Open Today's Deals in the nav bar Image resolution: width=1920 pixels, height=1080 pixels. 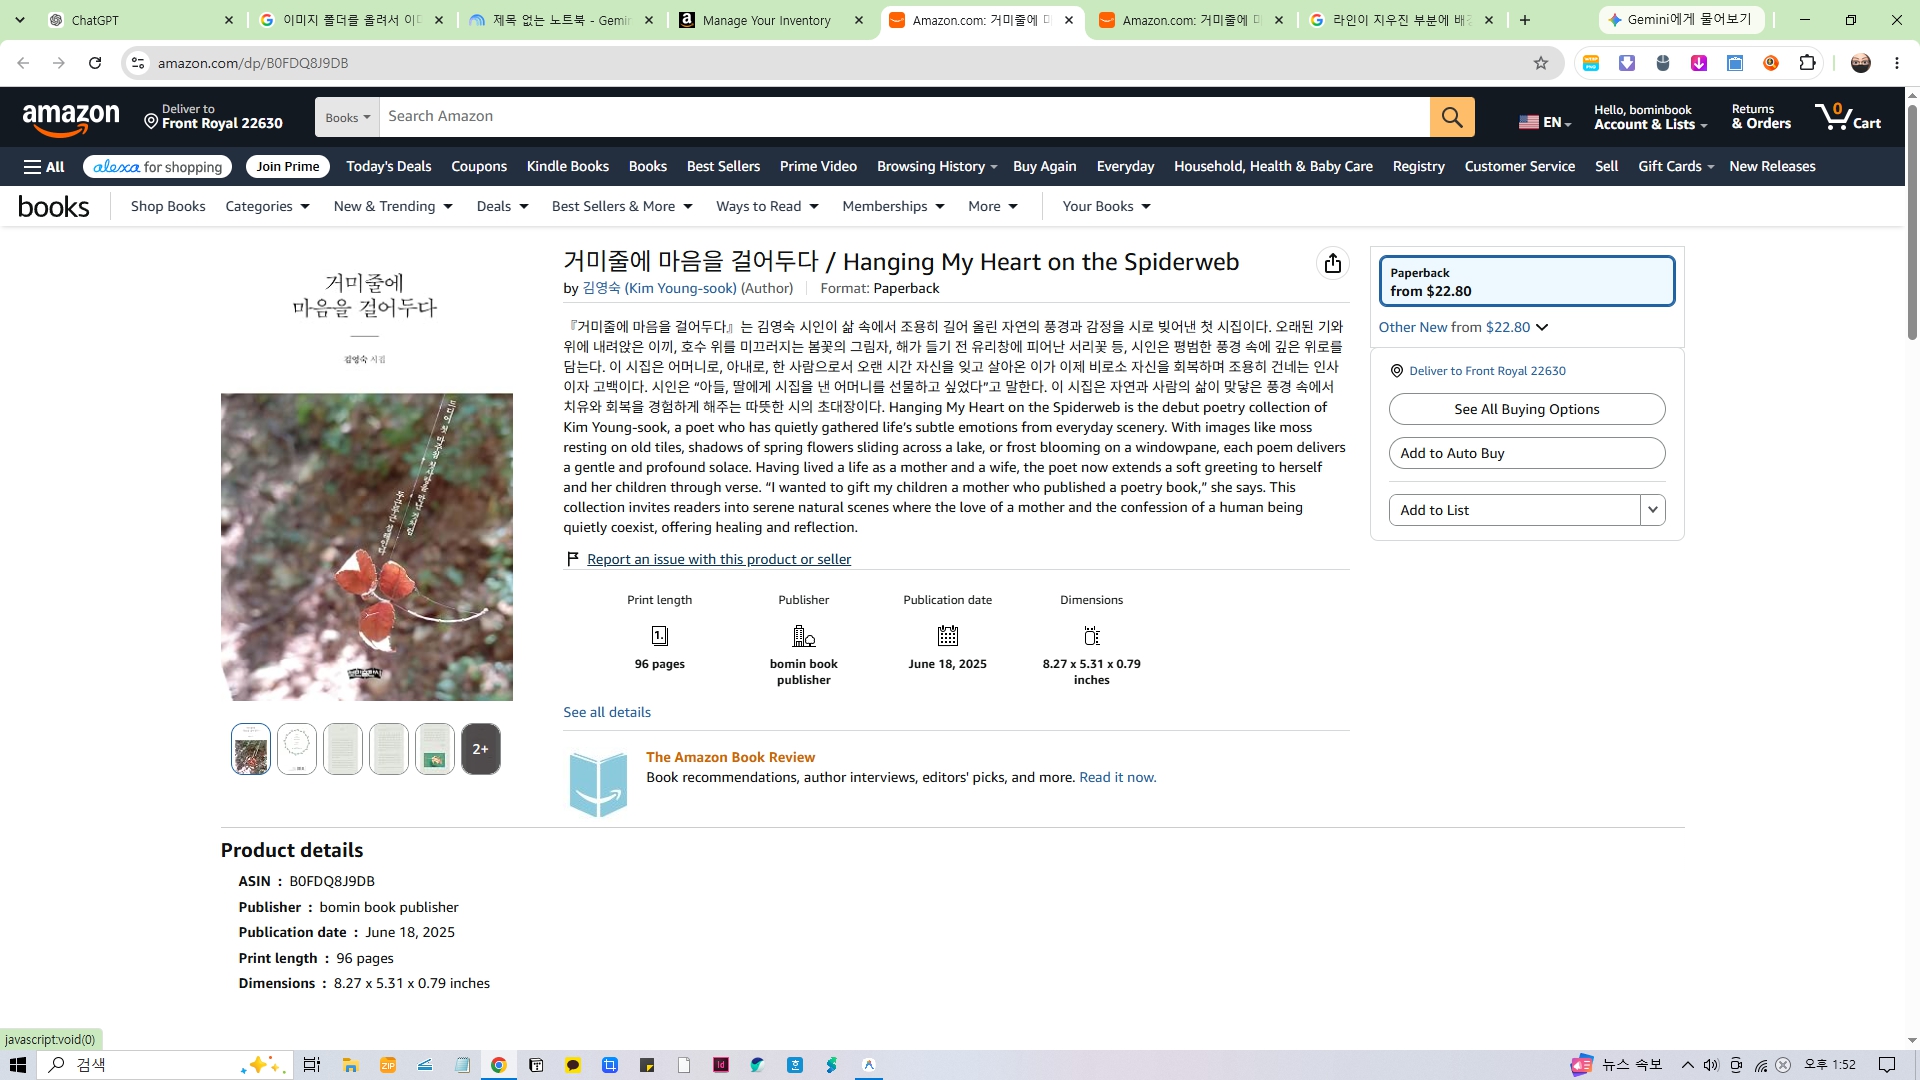click(x=389, y=167)
